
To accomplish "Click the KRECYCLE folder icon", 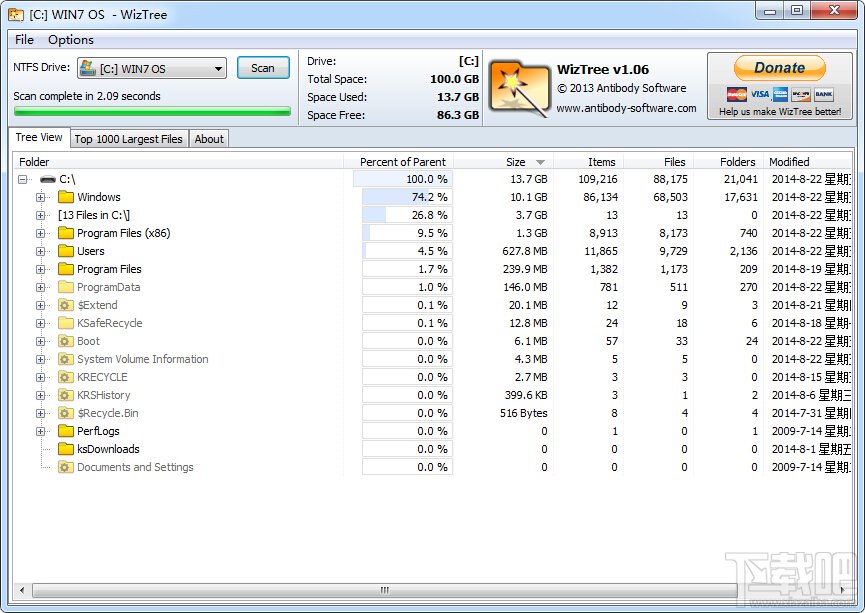I will coord(66,377).
